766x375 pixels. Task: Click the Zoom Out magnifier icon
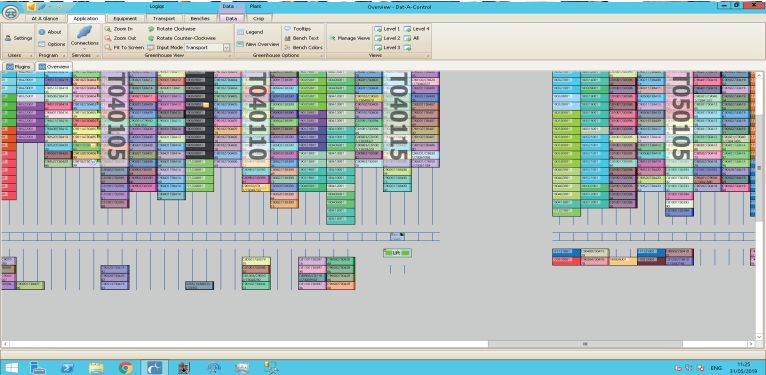pyautogui.click(x=108, y=38)
